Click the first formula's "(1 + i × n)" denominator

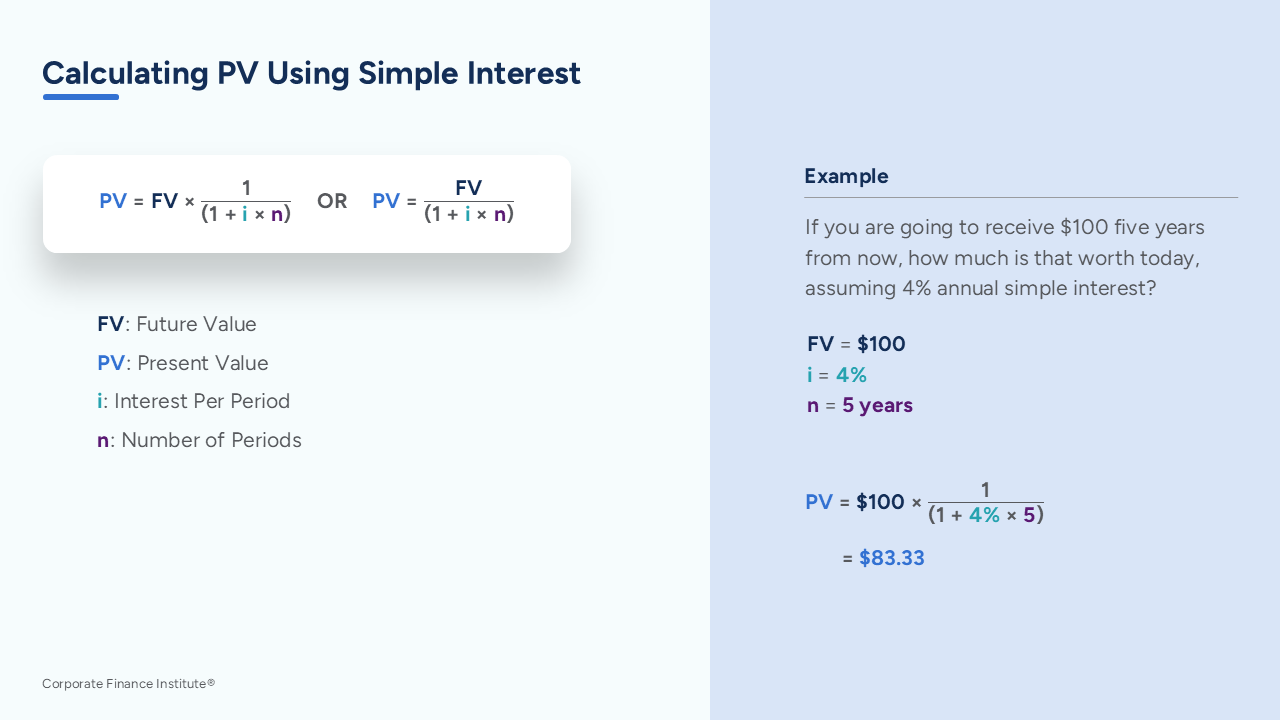pos(246,214)
